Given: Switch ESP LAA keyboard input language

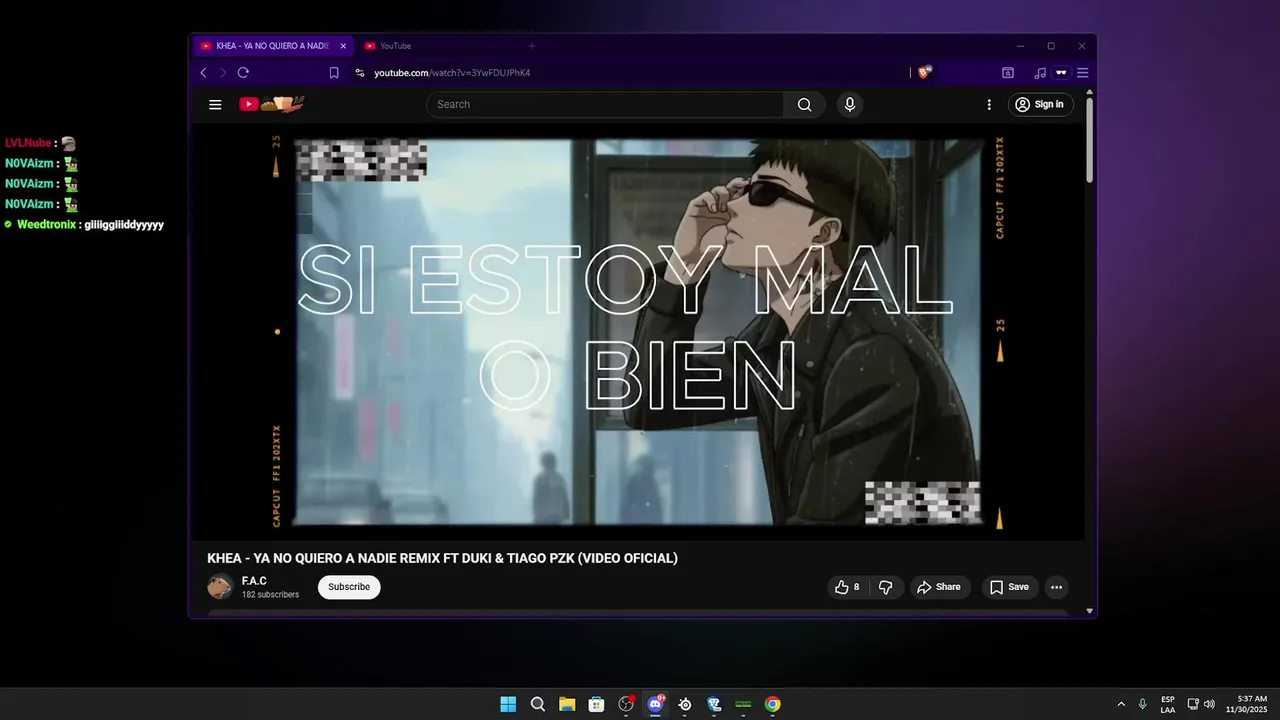Looking at the screenshot, I should (1168, 704).
